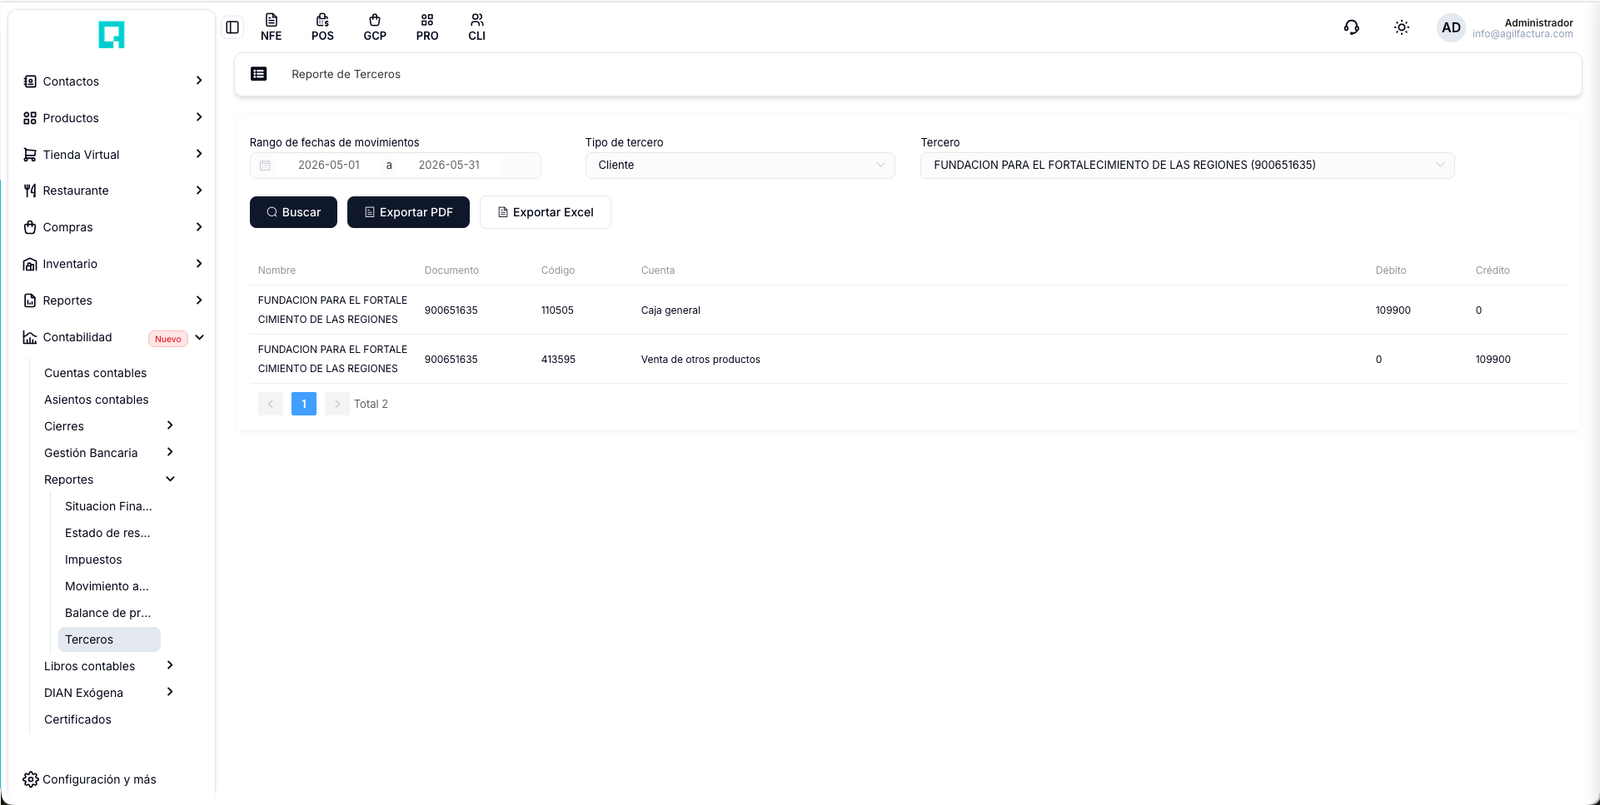Viewport: 1600px width, 805px height.
Task: Click the Venta de otros productos cell
Action: (x=700, y=359)
